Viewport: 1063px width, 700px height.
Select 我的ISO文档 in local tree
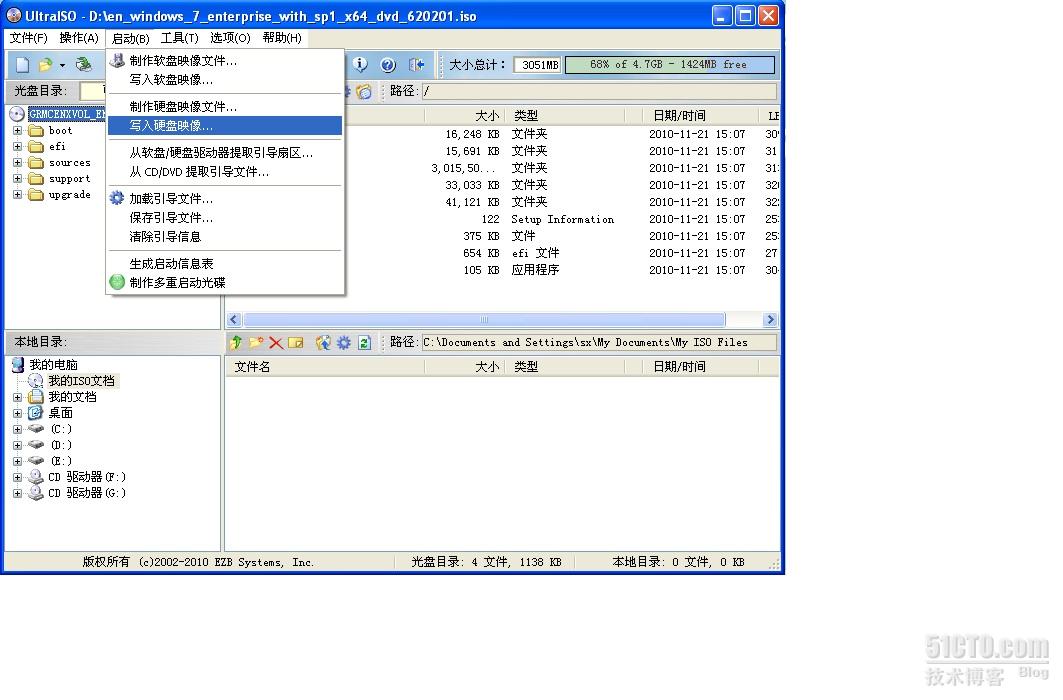coord(81,381)
